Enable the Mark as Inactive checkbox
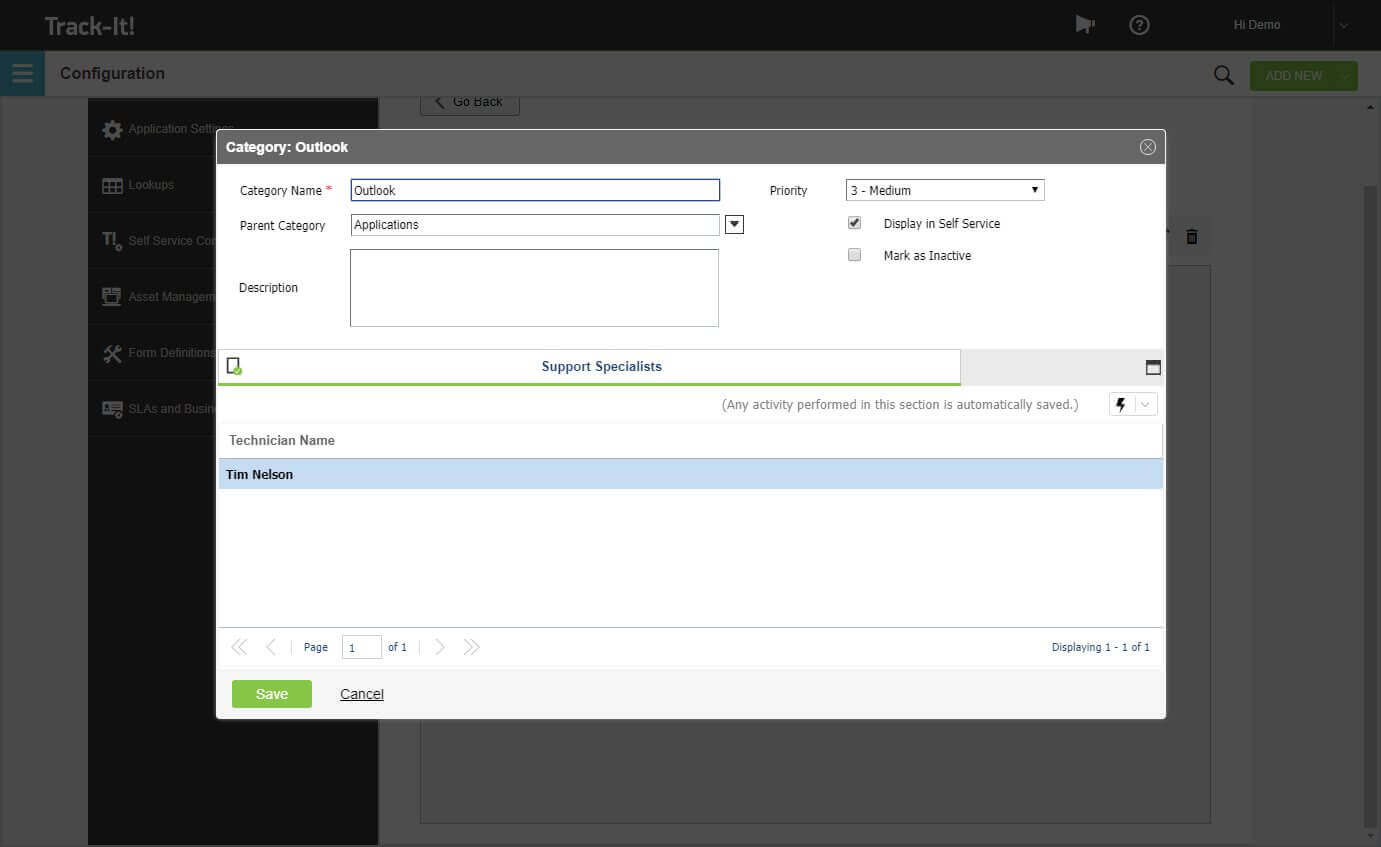 (854, 254)
